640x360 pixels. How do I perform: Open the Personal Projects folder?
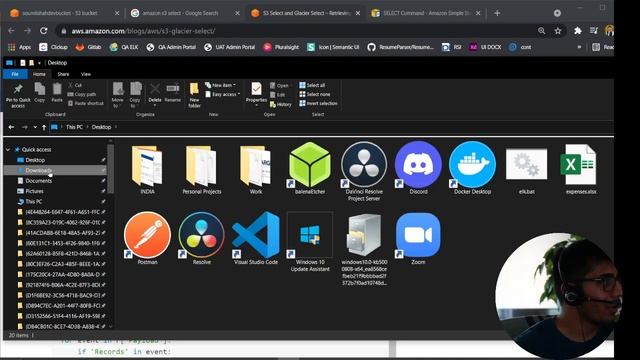[202, 169]
